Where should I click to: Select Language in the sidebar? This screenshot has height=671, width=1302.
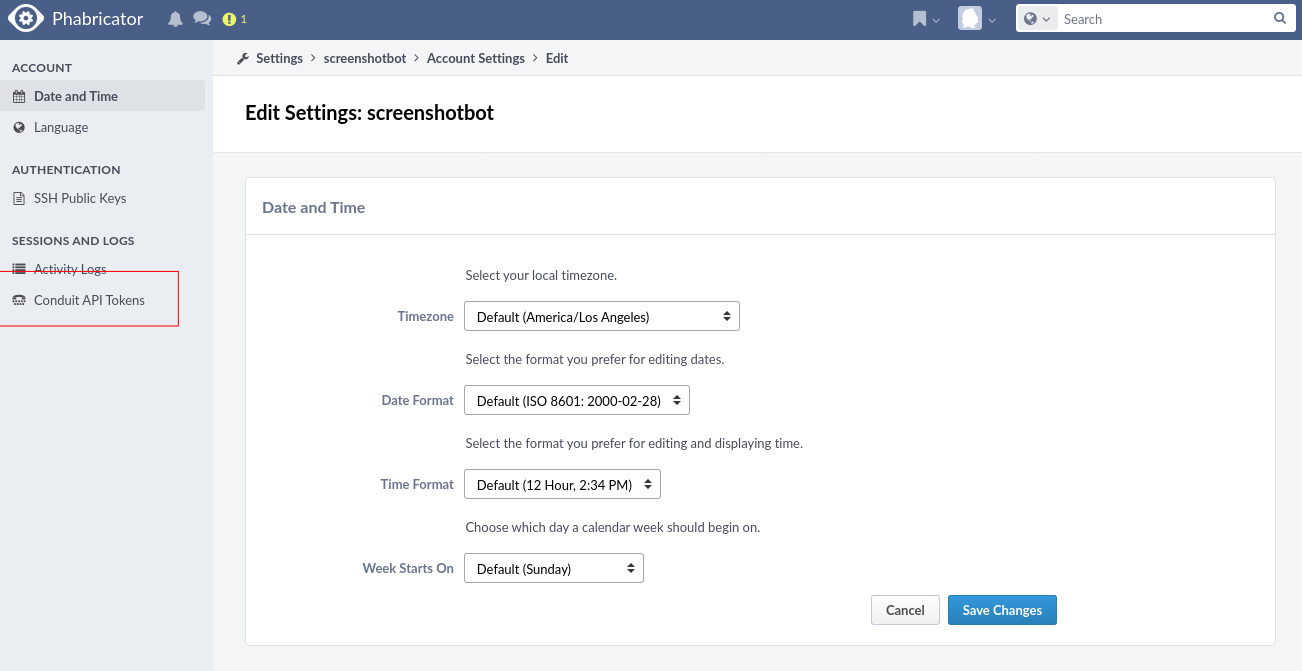[x=61, y=128]
